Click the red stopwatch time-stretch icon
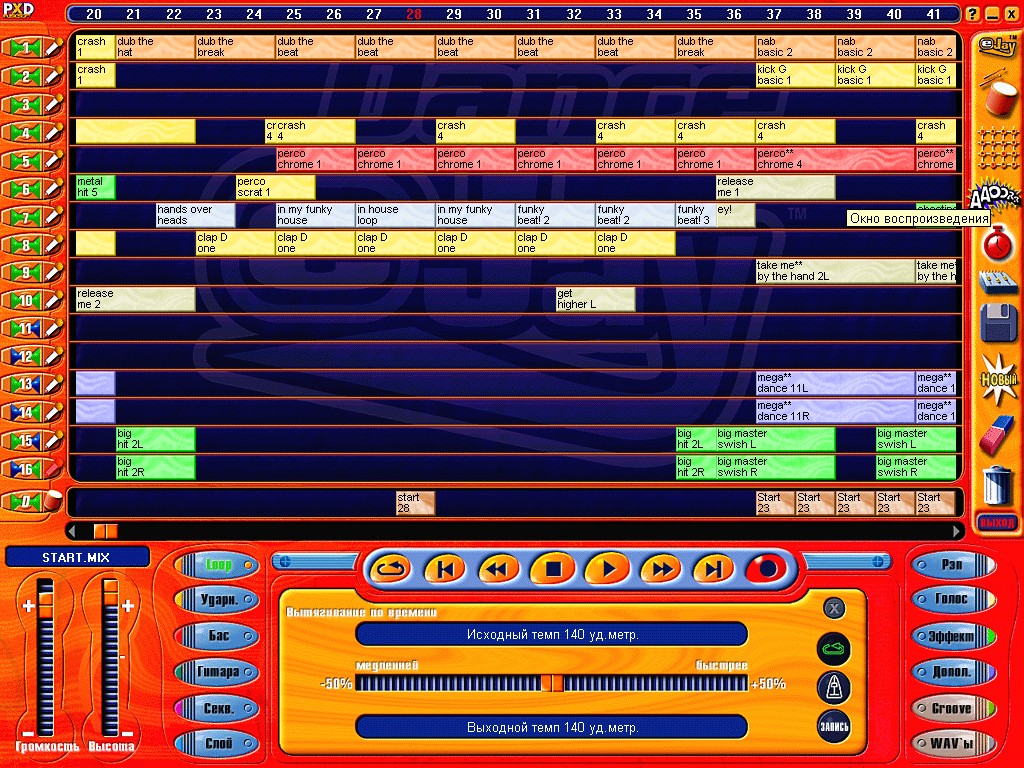The height and width of the screenshot is (768, 1024). click(997, 241)
